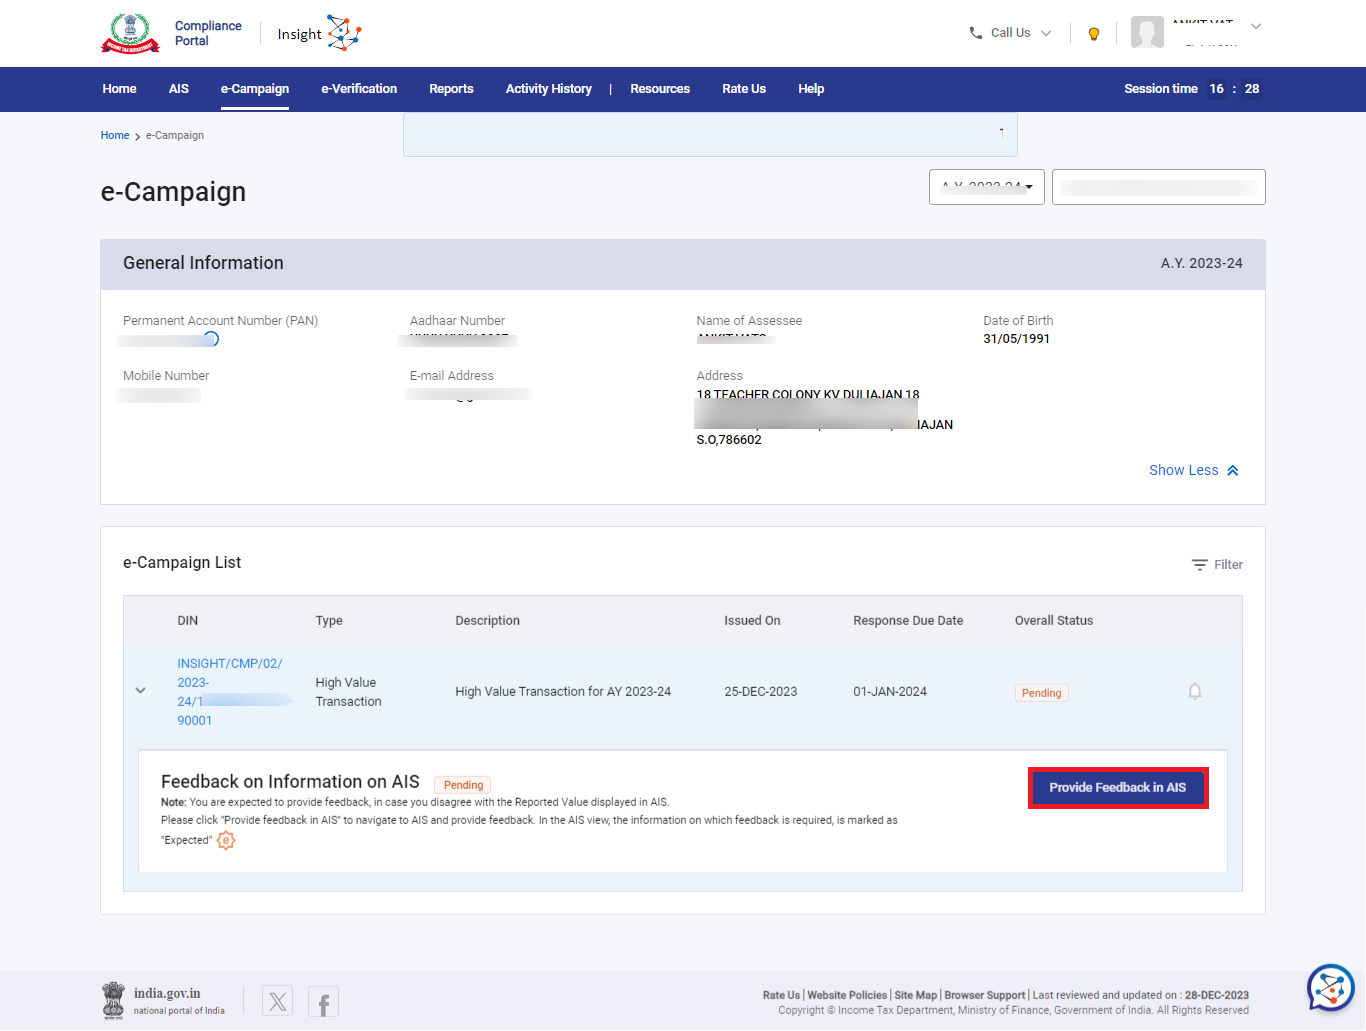Collapse the High Value Transaction row chevron
1366x1031 pixels.
click(x=141, y=691)
